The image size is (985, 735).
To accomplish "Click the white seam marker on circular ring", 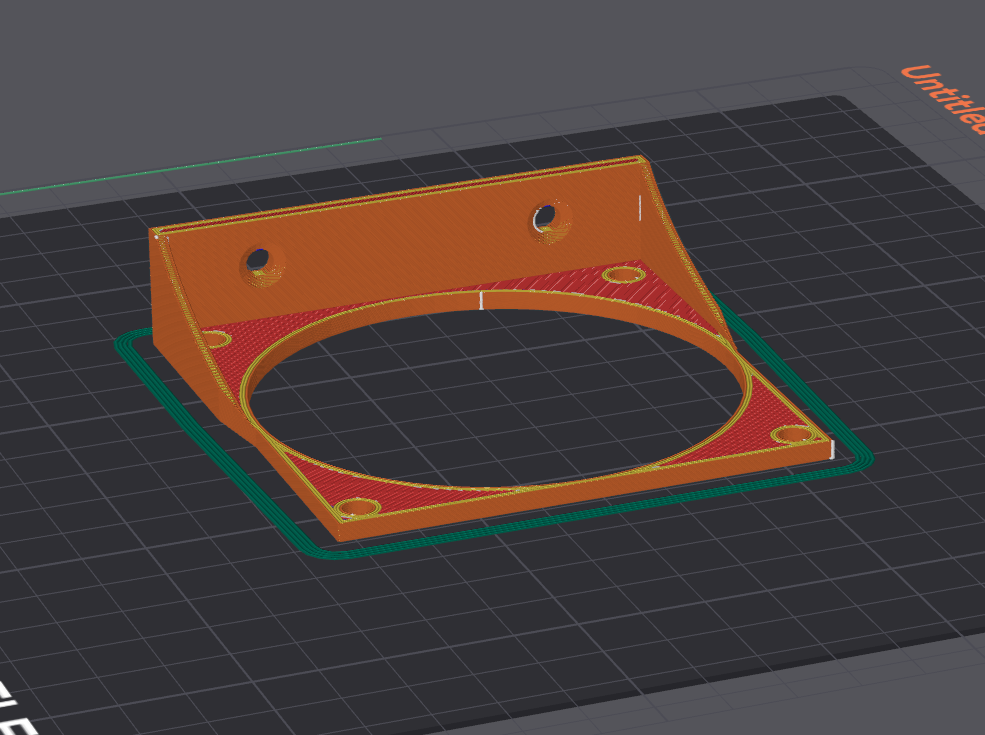I will (x=481, y=301).
